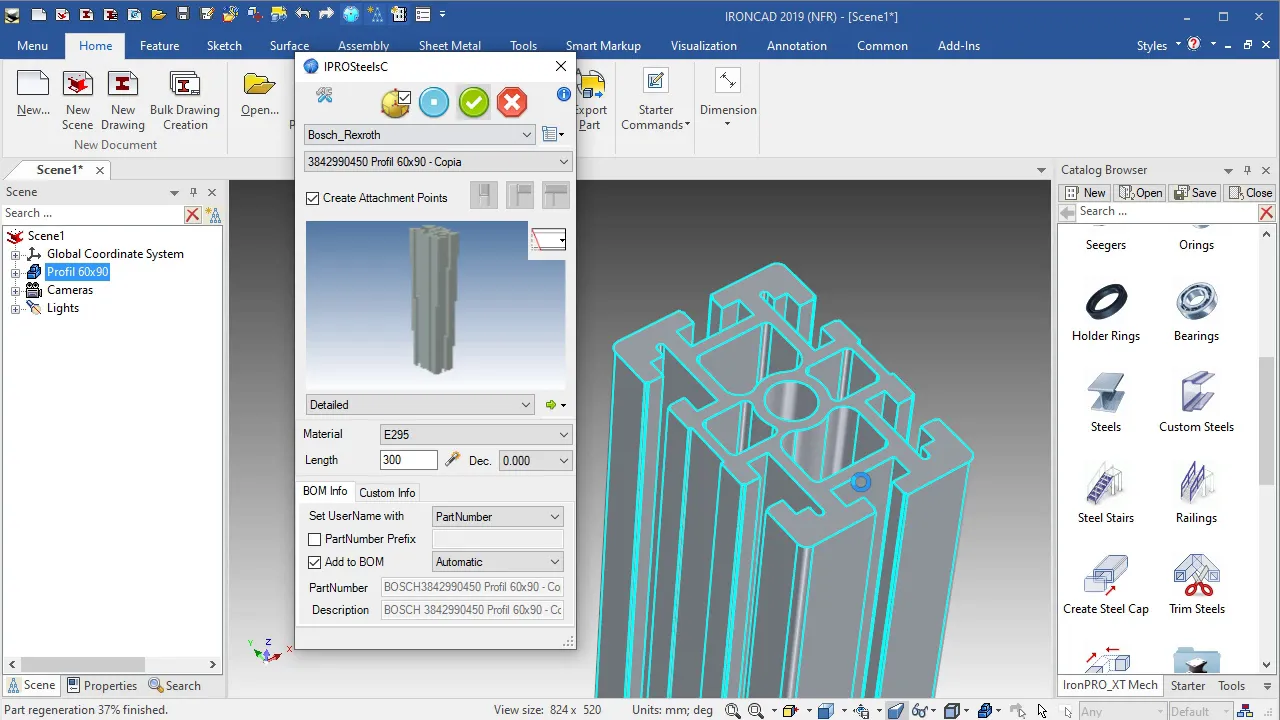Open the Detailed representation dropdown
Screen dimensions: 1280x720
pos(420,405)
